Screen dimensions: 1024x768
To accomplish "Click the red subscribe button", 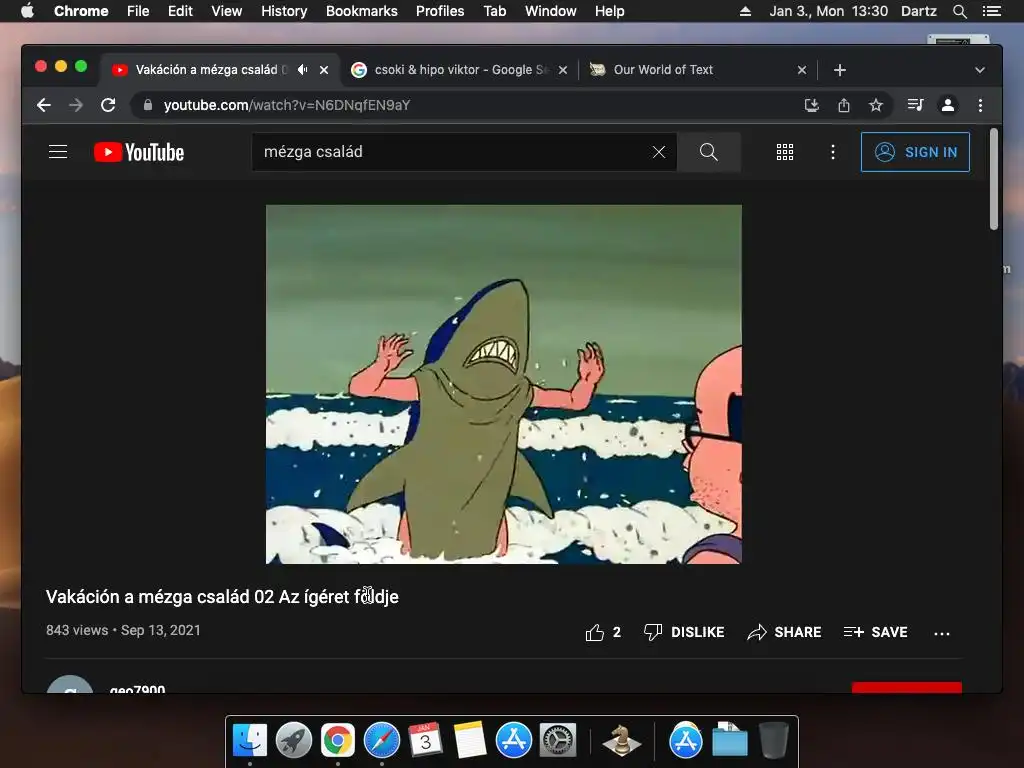I will [906, 687].
